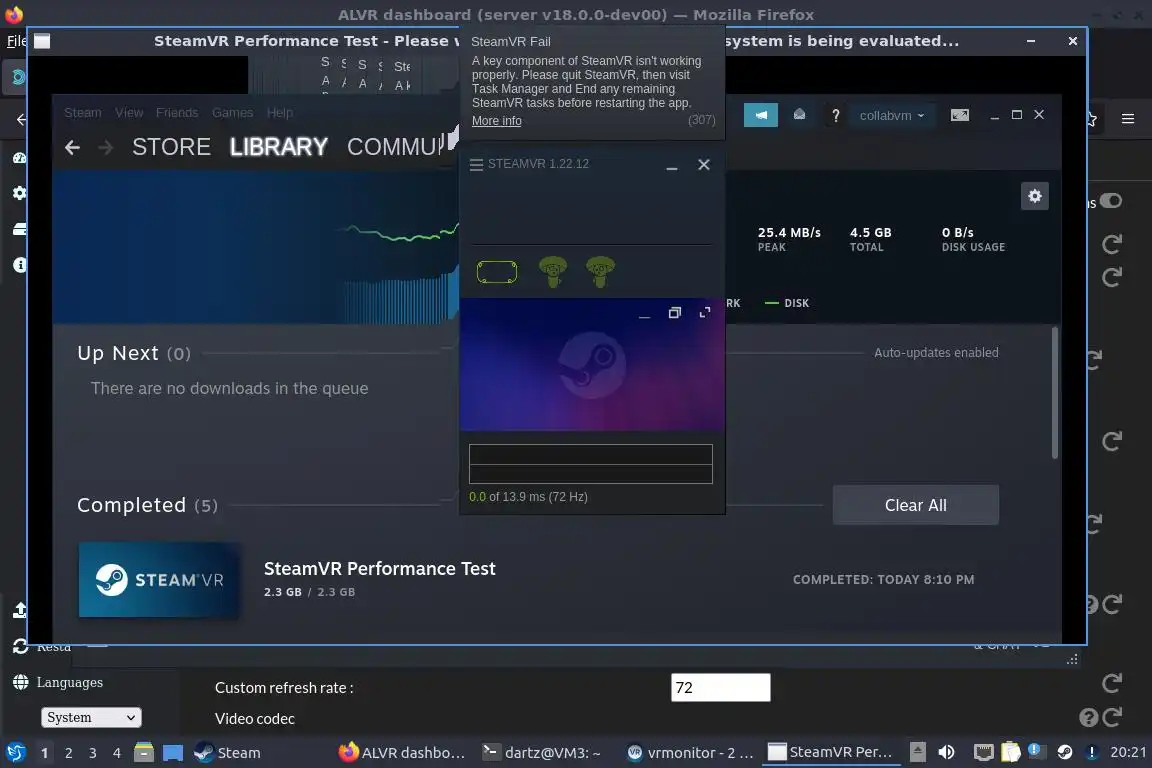Open the Help menu in Steam
1152x768 pixels.
(x=279, y=112)
